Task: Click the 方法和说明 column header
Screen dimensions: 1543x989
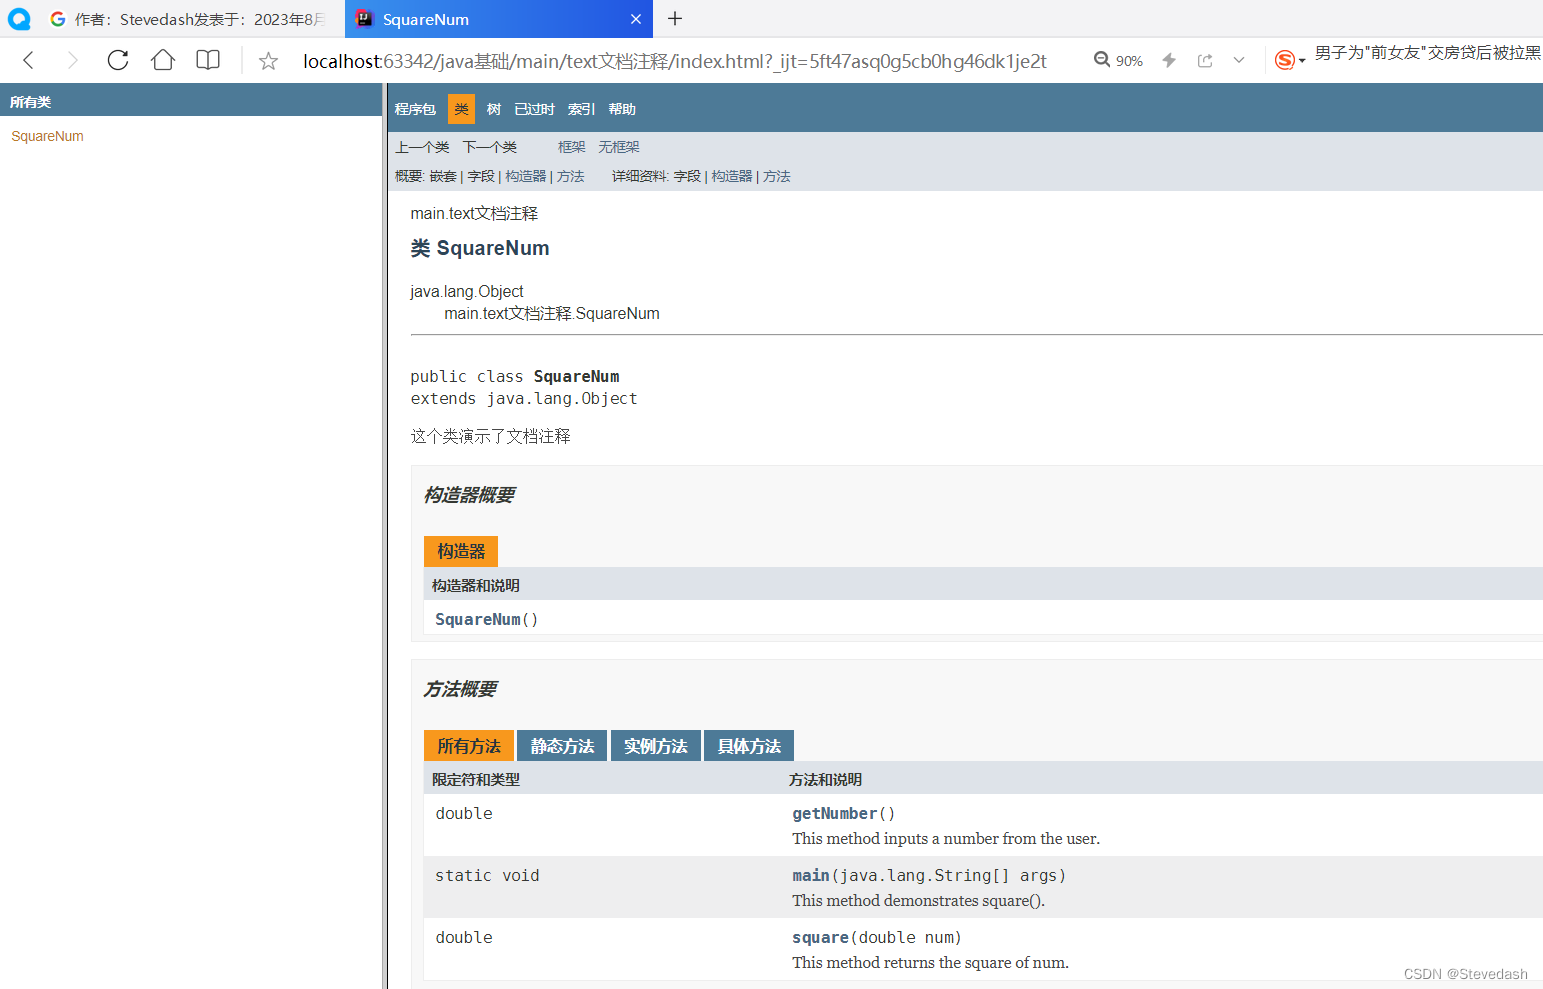Action: (x=825, y=779)
